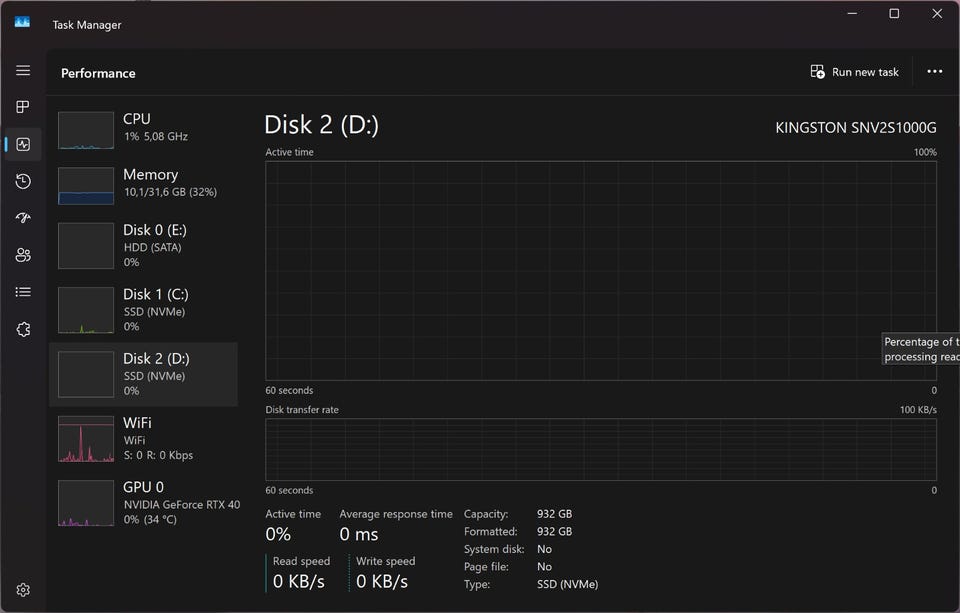Show Disk 0 (E:) HDD details

coord(143,246)
